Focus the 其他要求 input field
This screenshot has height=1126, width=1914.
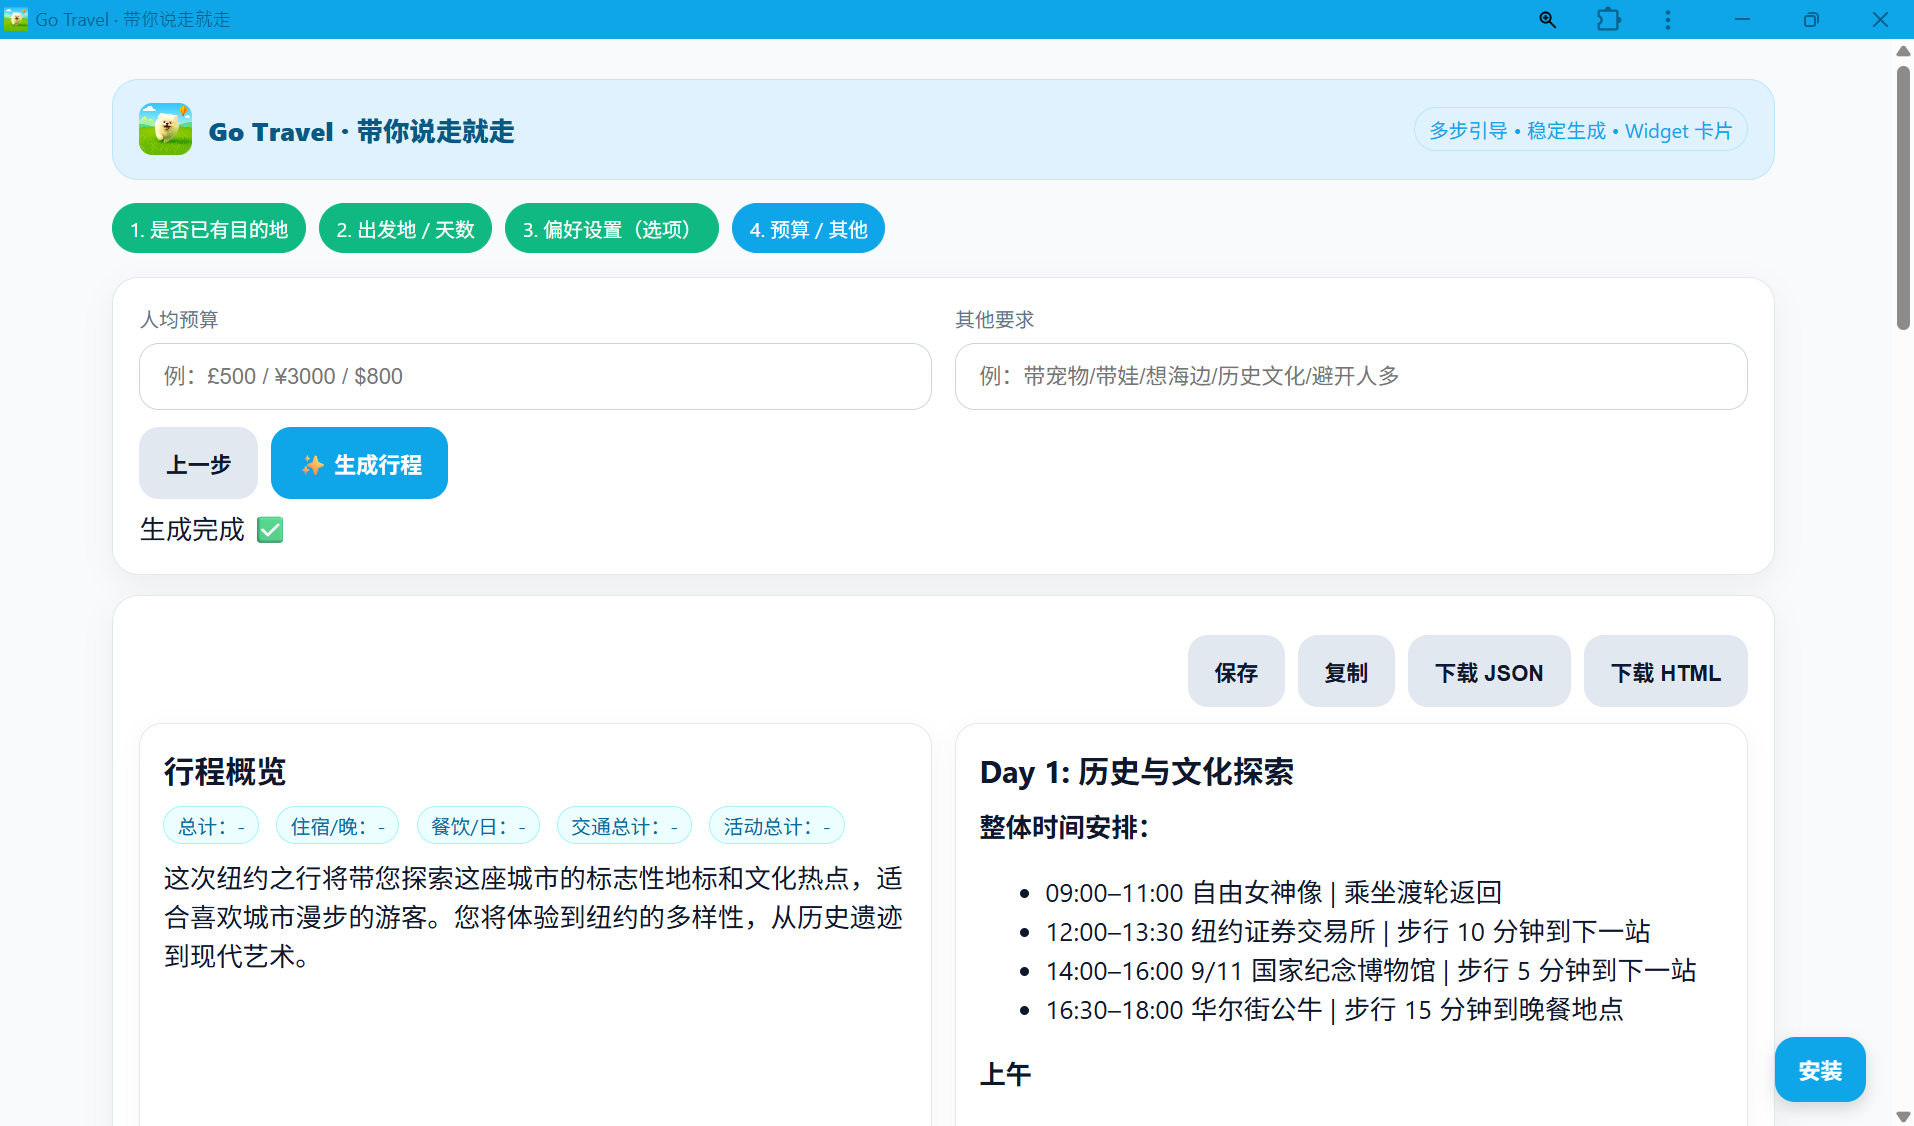click(x=1351, y=376)
